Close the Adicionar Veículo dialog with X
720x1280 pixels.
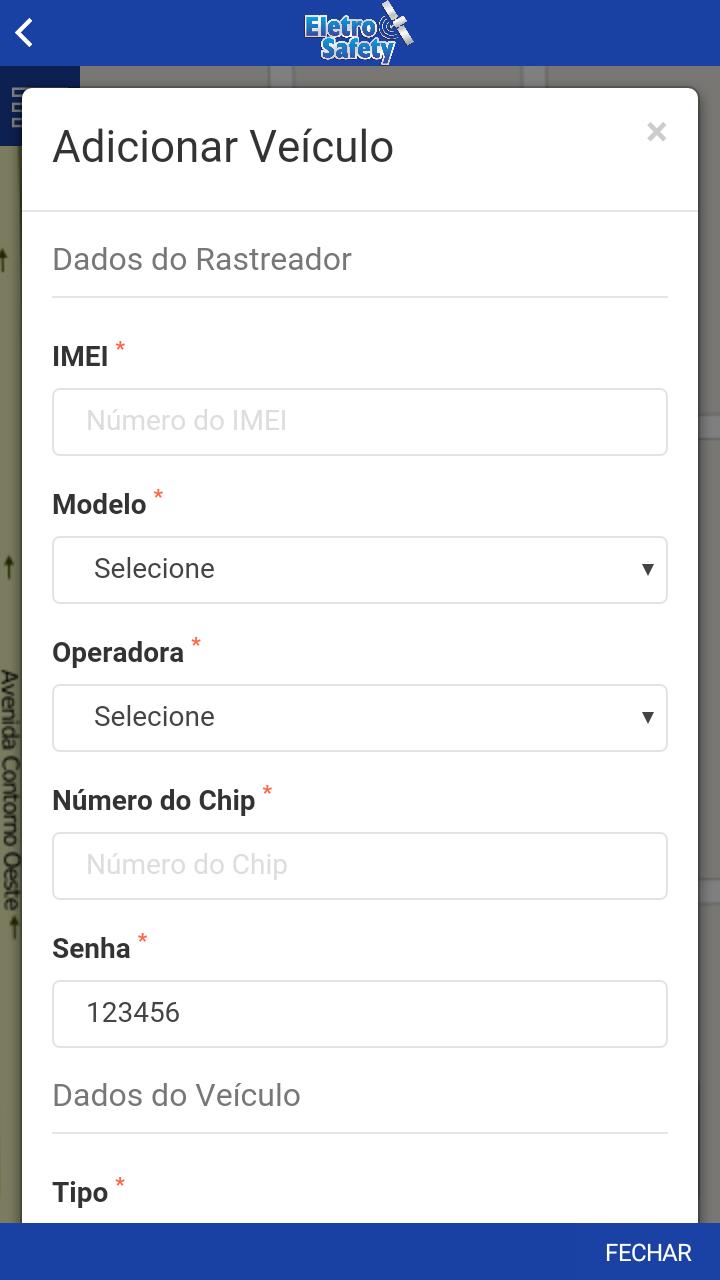656,131
